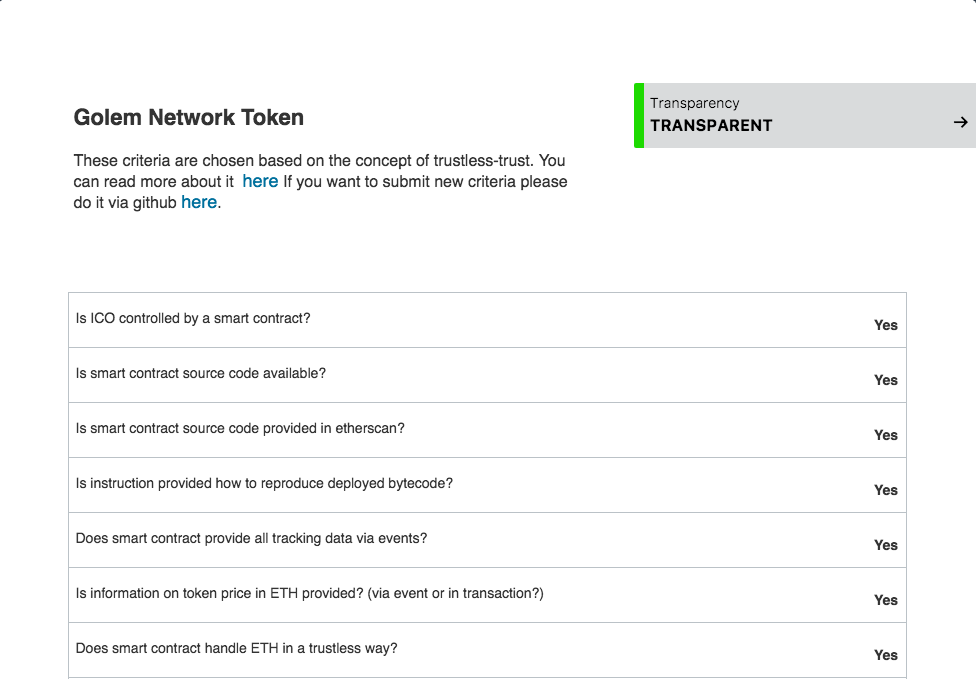
Task: Toggle the etherscan source code answer
Action: tap(885, 435)
